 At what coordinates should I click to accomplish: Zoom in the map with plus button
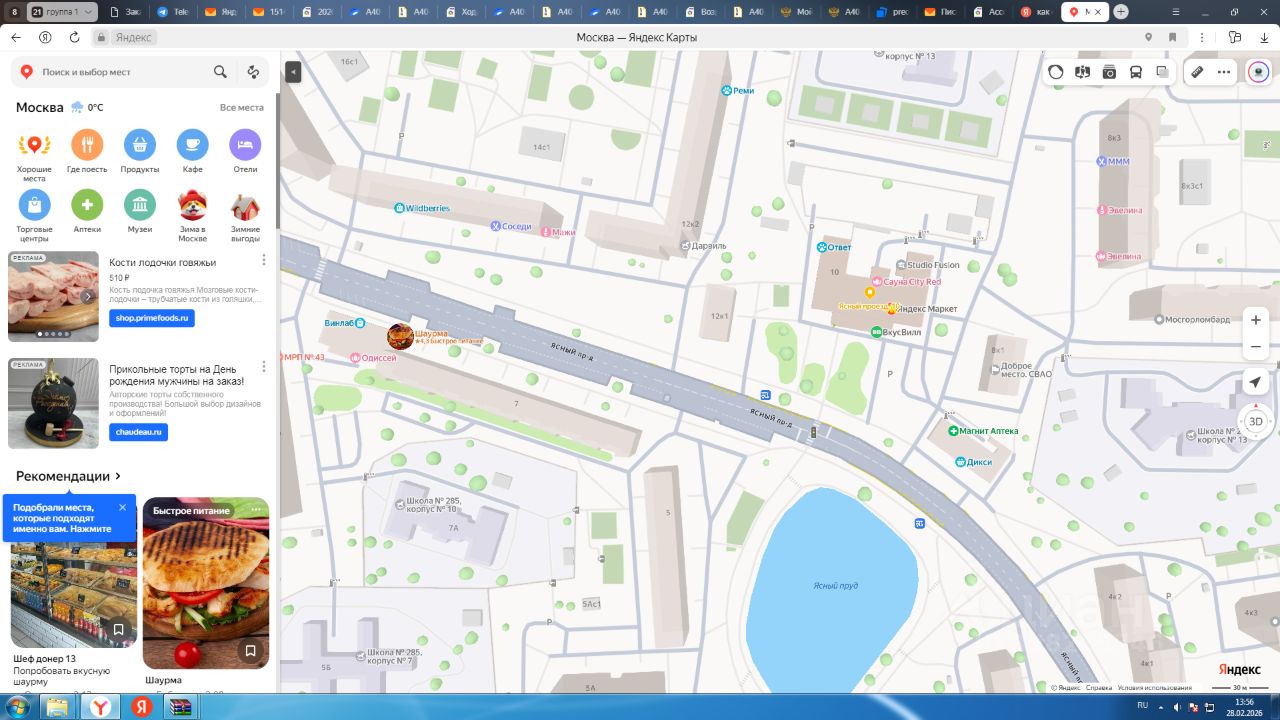pos(1256,320)
